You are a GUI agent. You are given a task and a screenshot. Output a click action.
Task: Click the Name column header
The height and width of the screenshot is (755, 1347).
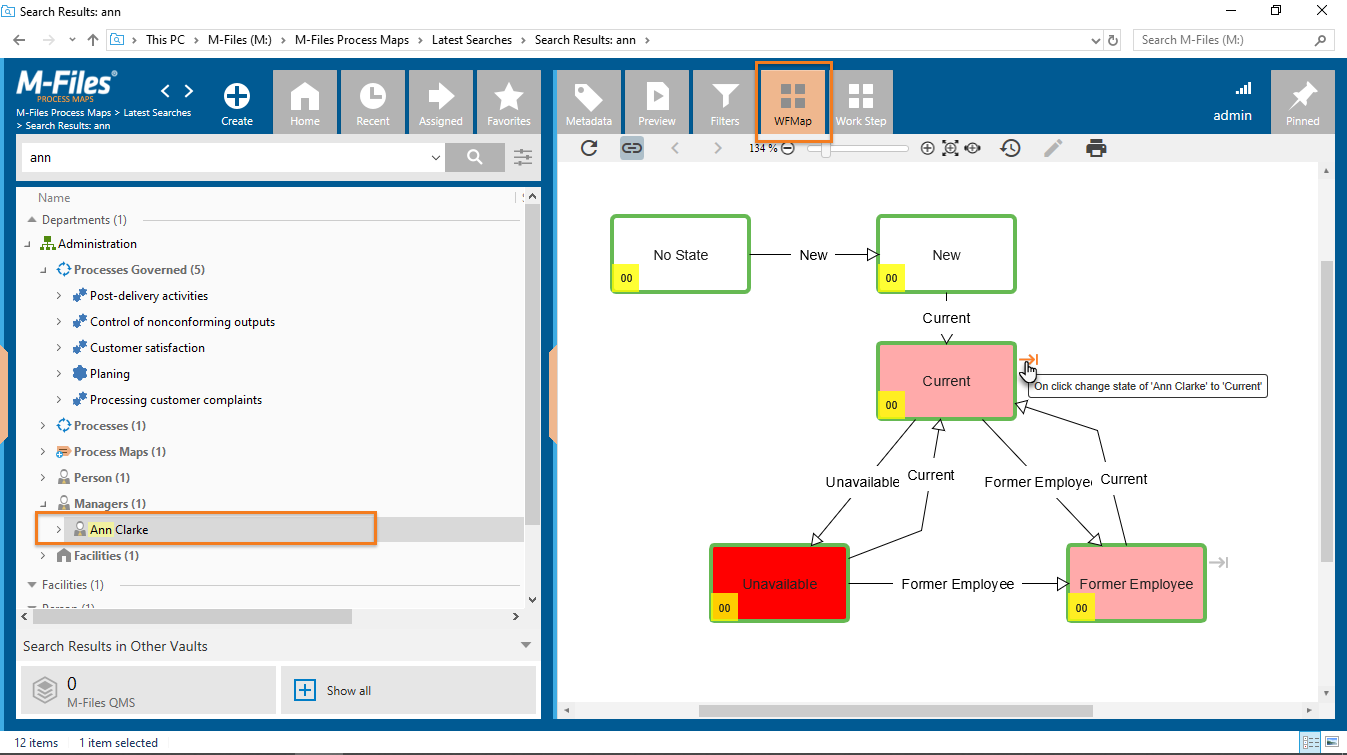54,198
